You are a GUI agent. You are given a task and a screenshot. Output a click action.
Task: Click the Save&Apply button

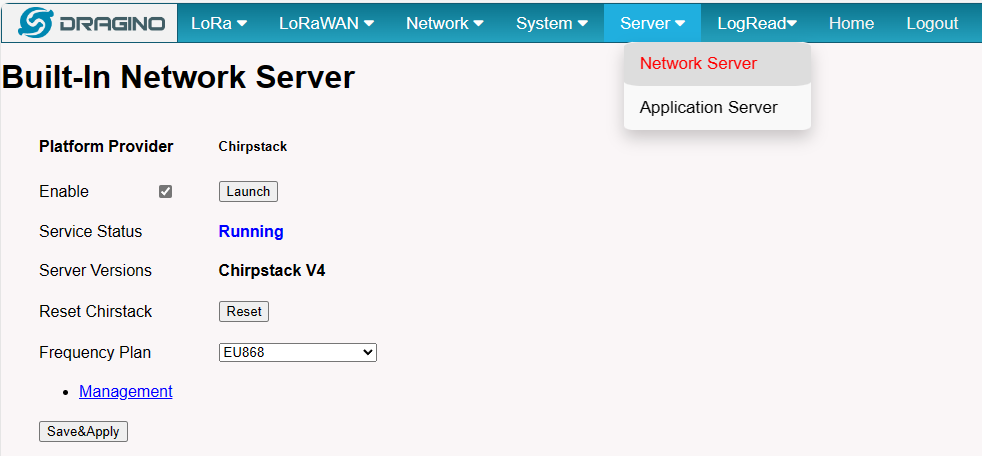pyautogui.click(x=83, y=432)
